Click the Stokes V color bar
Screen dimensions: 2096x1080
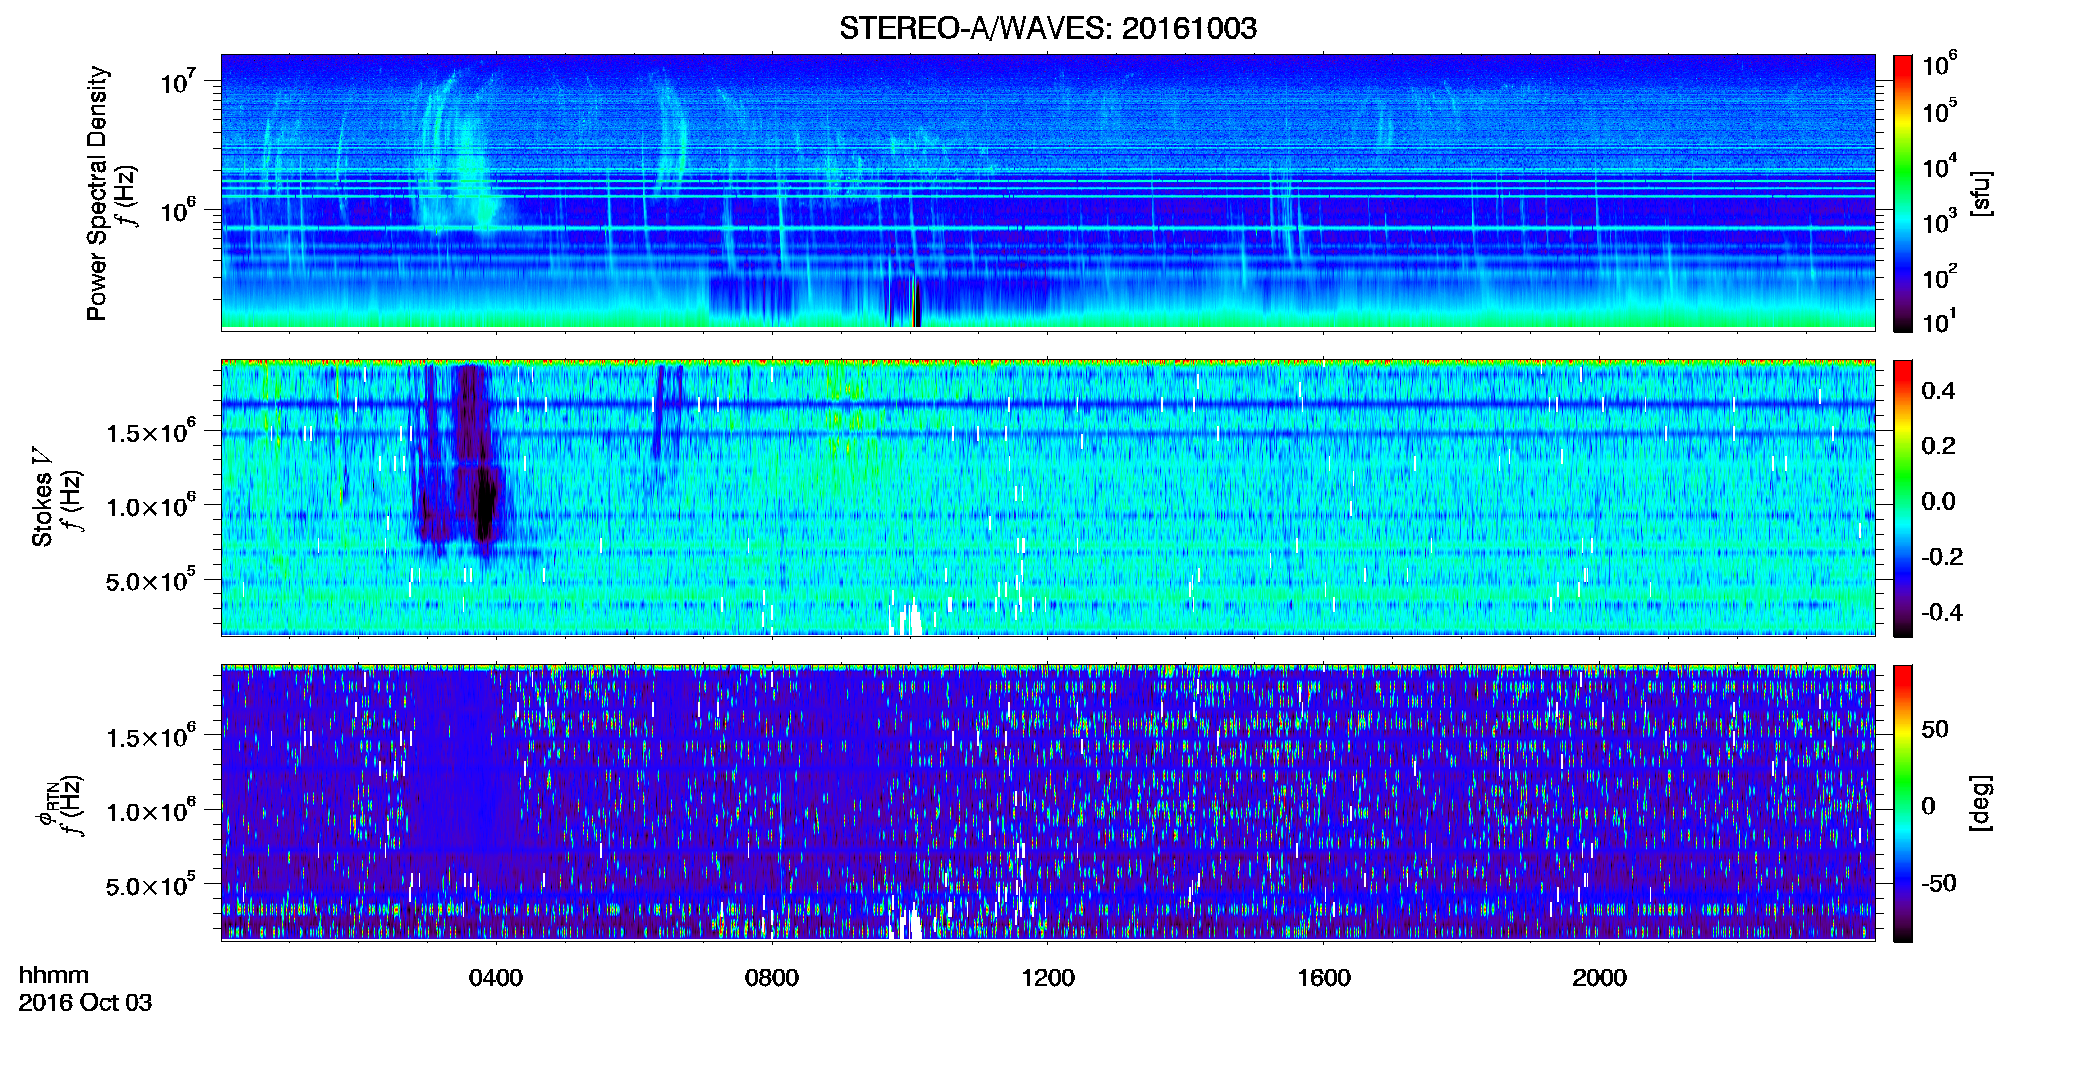[x=1903, y=498]
